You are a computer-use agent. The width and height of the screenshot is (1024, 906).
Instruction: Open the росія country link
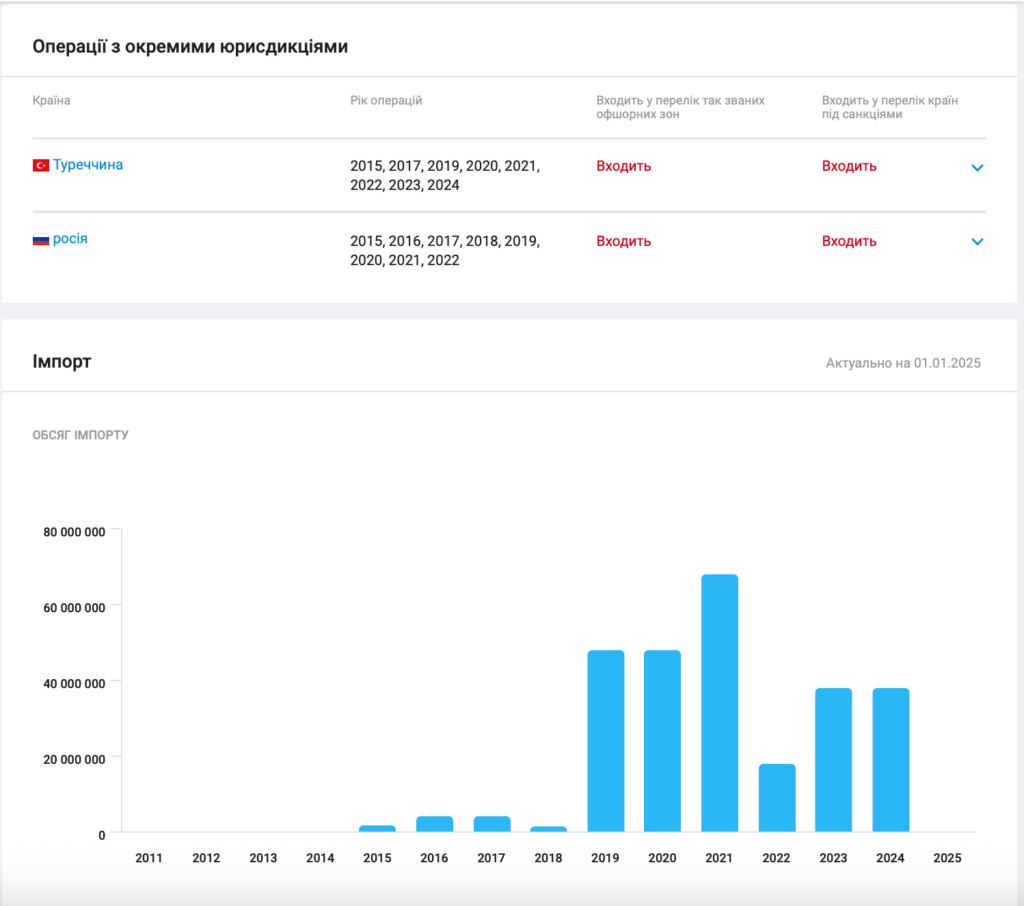(x=70, y=239)
